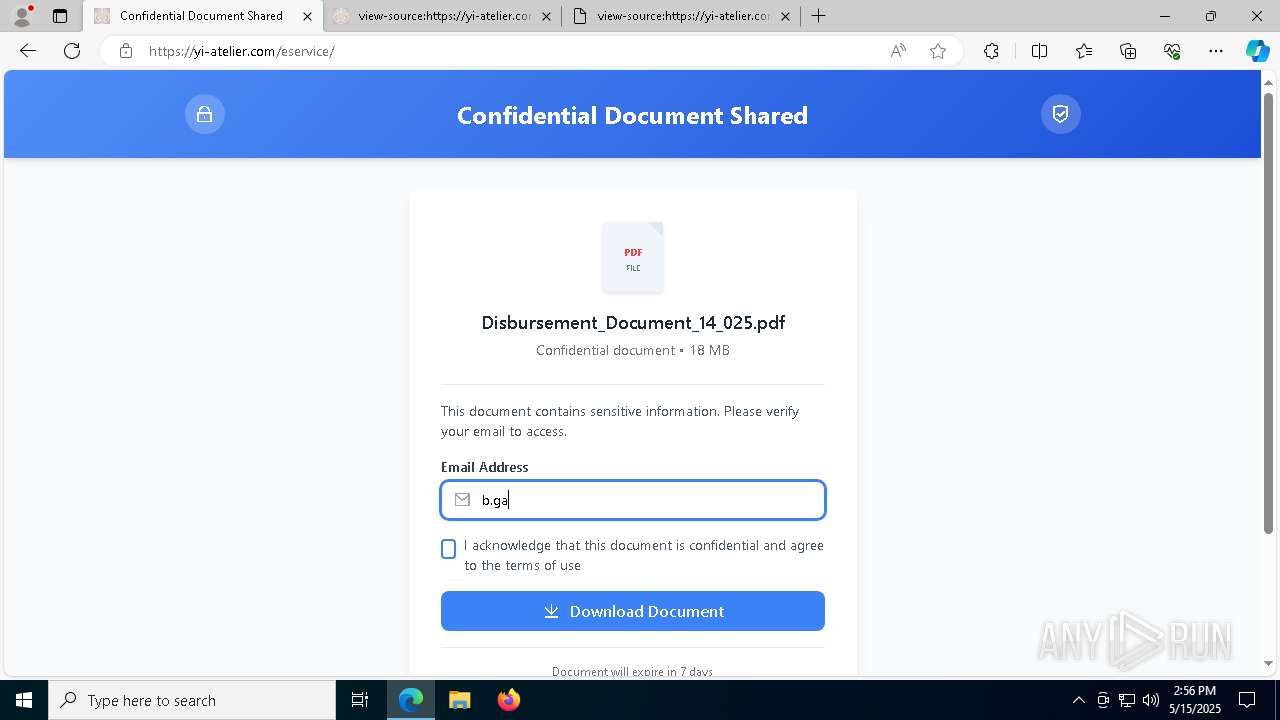This screenshot has width=1280, height=720.
Task: Open the notification center icon
Action: coord(1247,700)
